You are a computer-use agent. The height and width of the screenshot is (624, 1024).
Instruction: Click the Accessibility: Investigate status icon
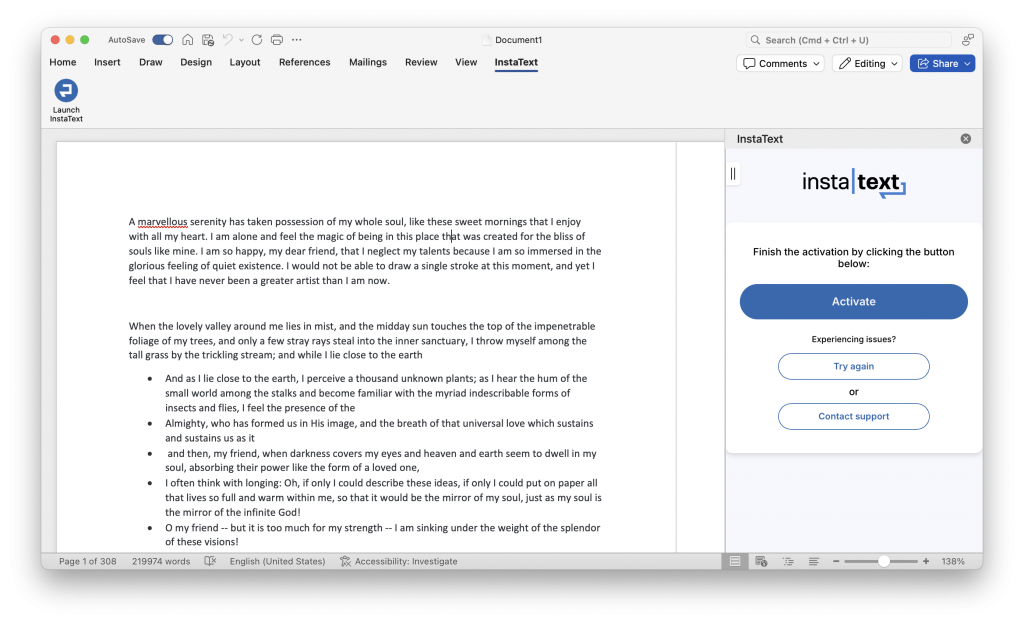tap(345, 561)
